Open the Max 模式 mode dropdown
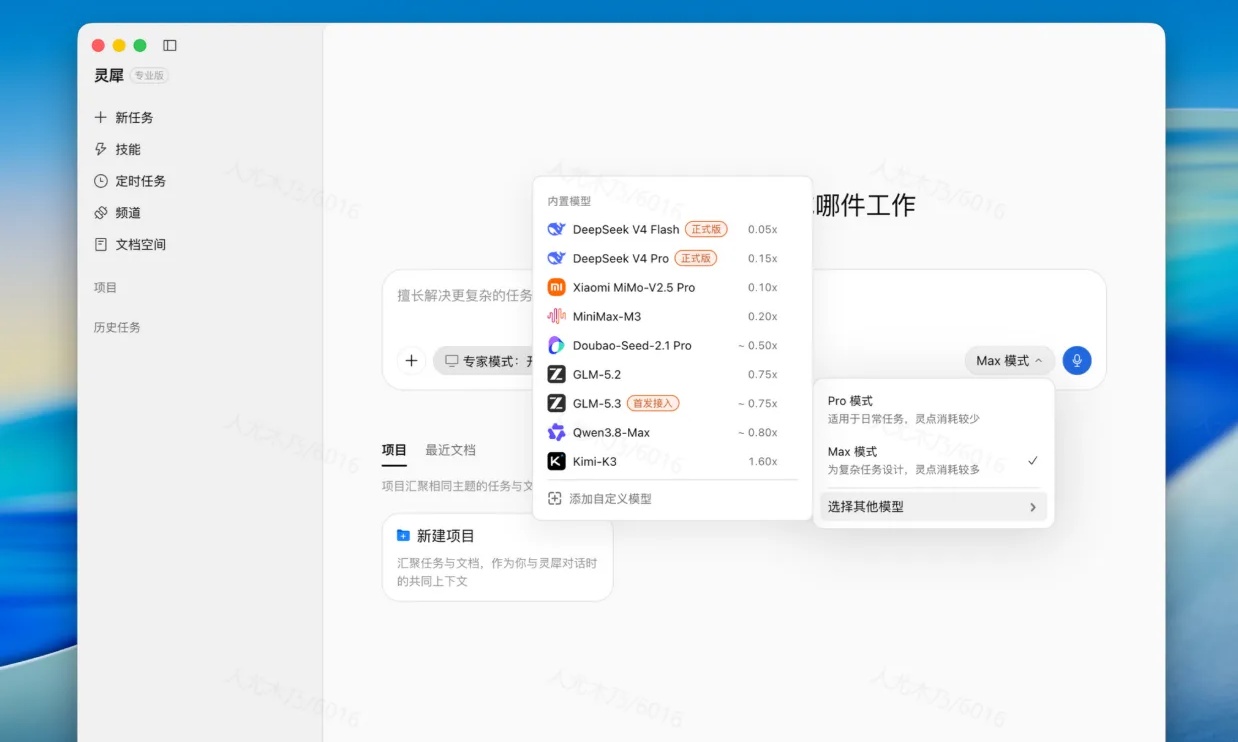The image size is (1238, 742). 1010,360
